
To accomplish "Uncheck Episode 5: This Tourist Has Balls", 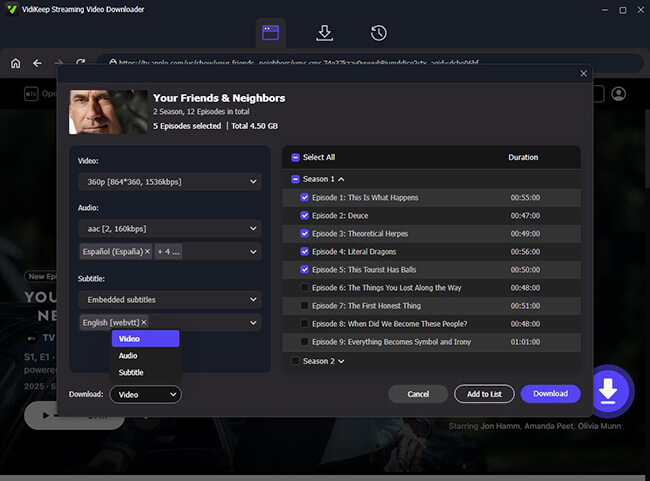I will 304,270.
